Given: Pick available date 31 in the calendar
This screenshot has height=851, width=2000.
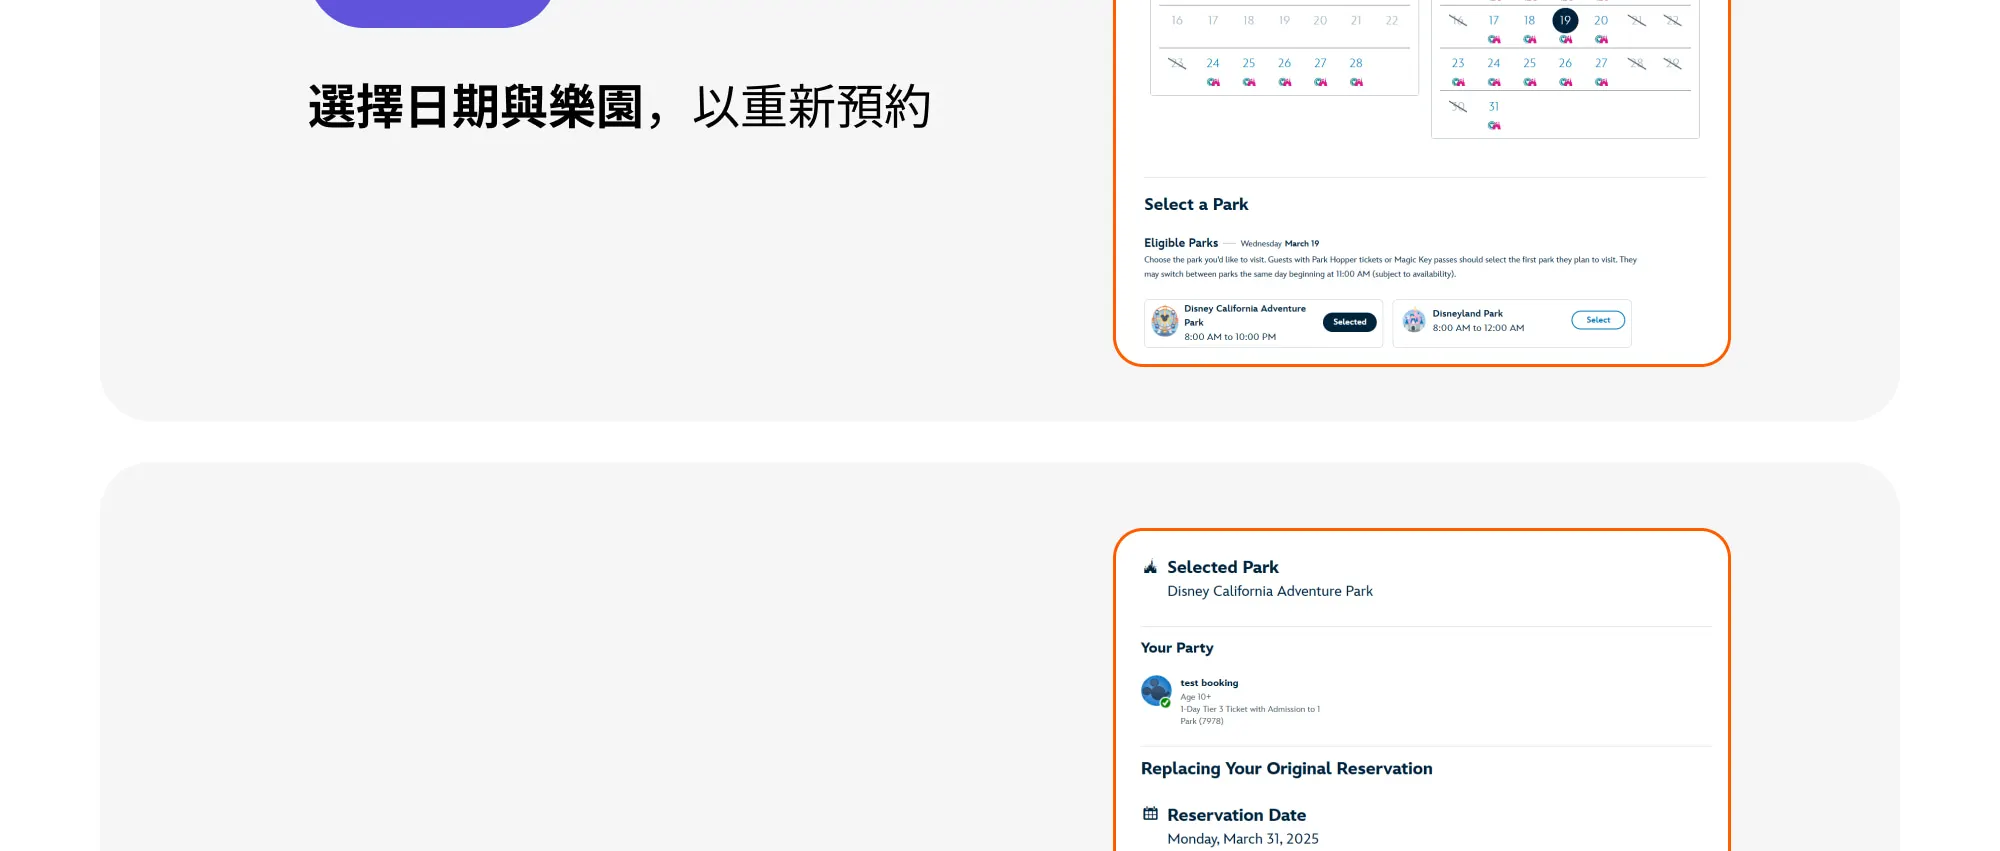Looking at the screenshot, I should 1493,106.
